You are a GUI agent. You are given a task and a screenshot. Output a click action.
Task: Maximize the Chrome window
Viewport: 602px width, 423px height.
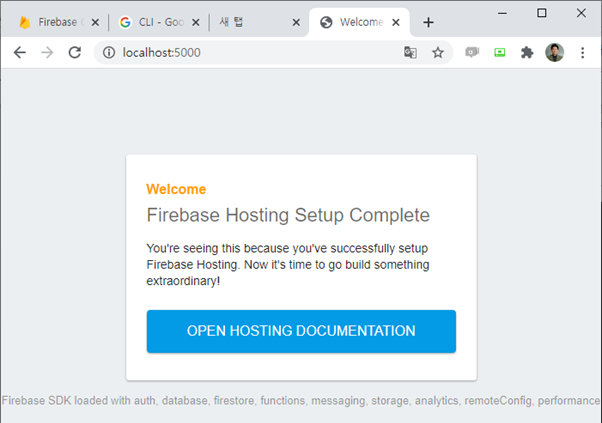[x=542, y=13]
